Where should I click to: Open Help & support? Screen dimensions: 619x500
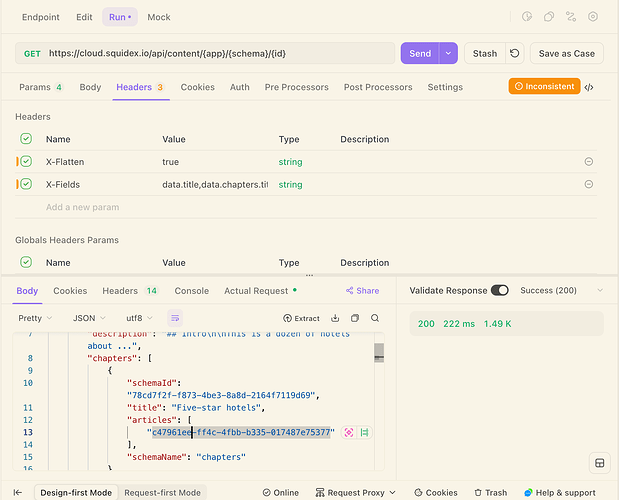pos(560,493)
